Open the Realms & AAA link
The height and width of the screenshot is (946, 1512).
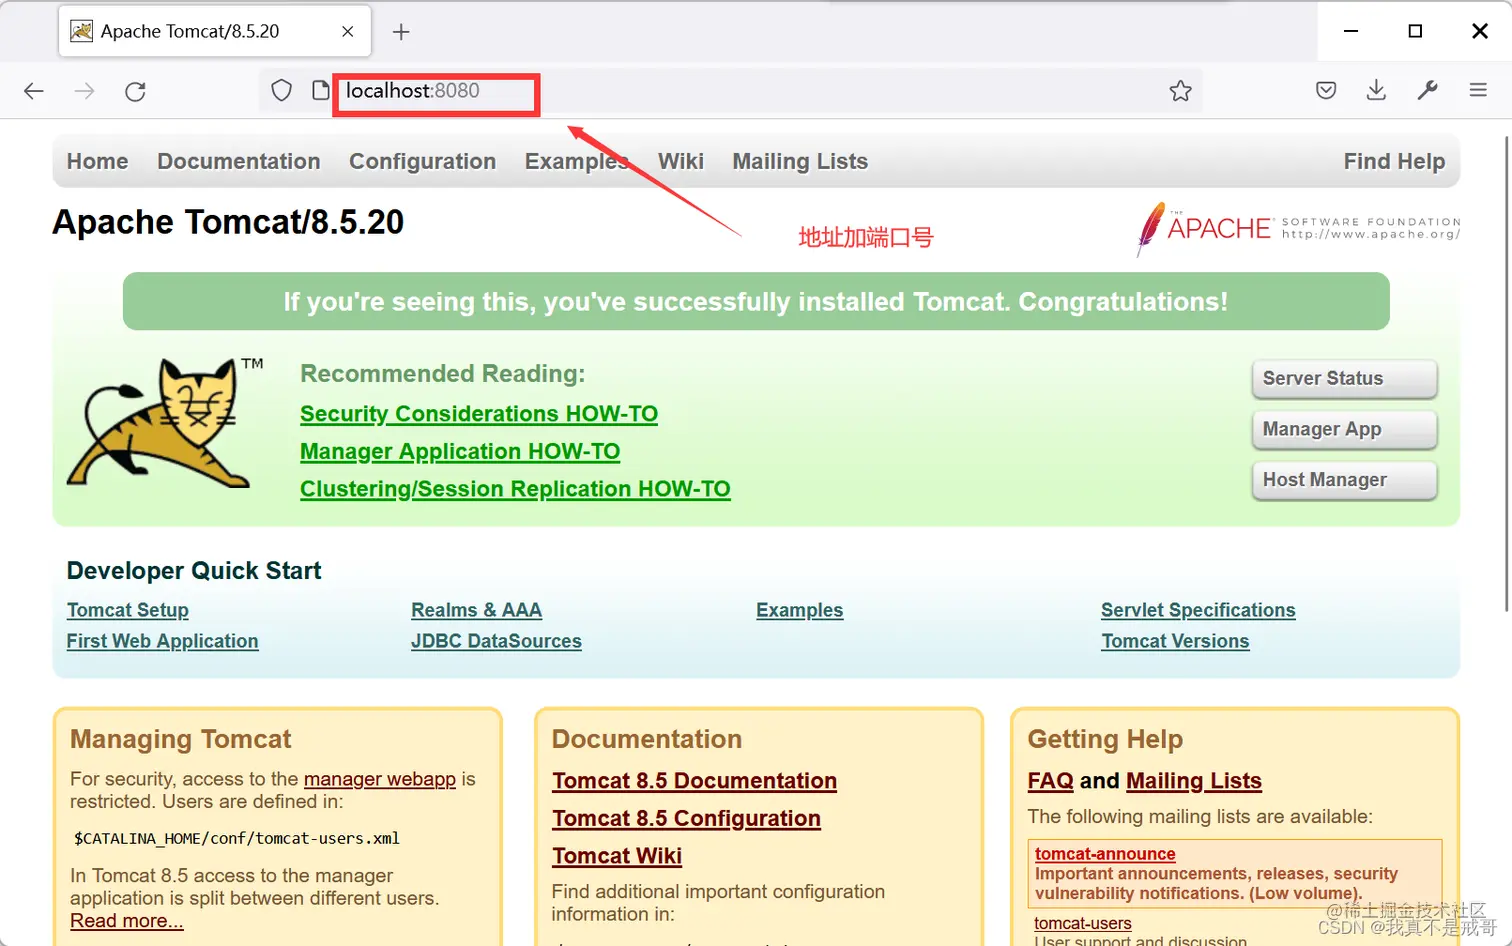[x=476, y=610]
